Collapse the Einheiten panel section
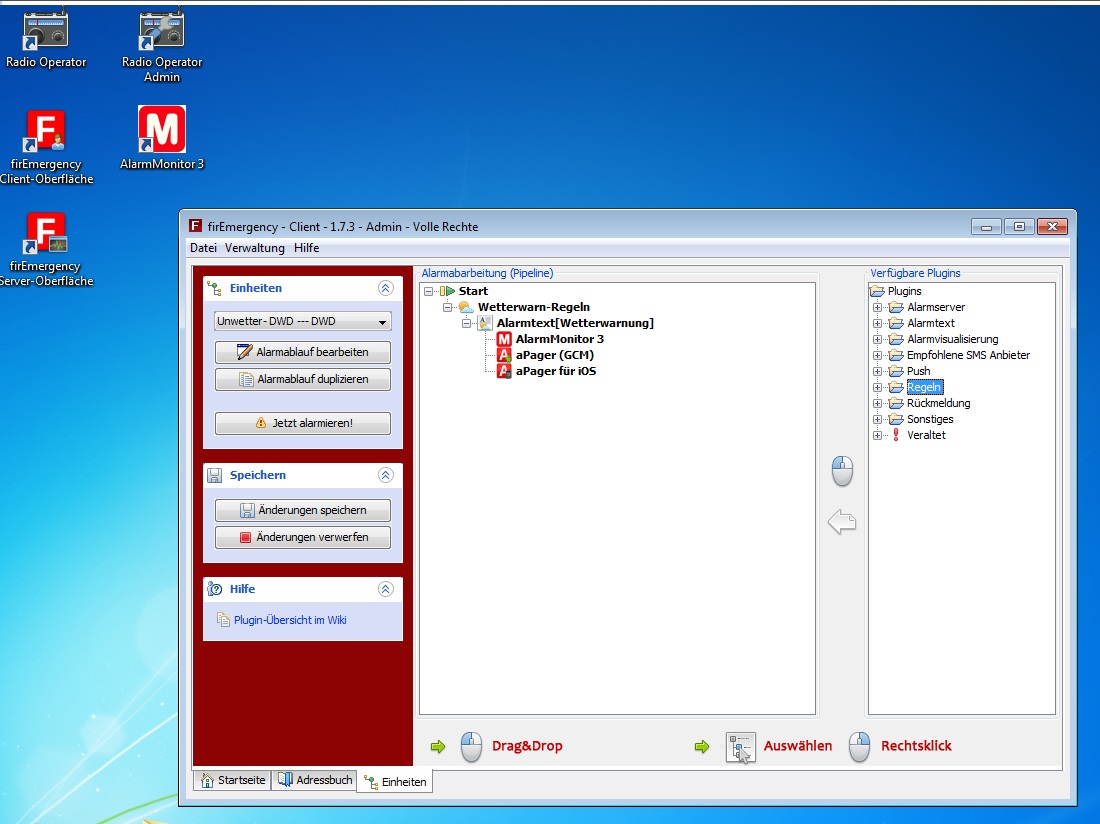Image resolution: width=1100 pixels, height=824 pixels. (x=385, y=288)
